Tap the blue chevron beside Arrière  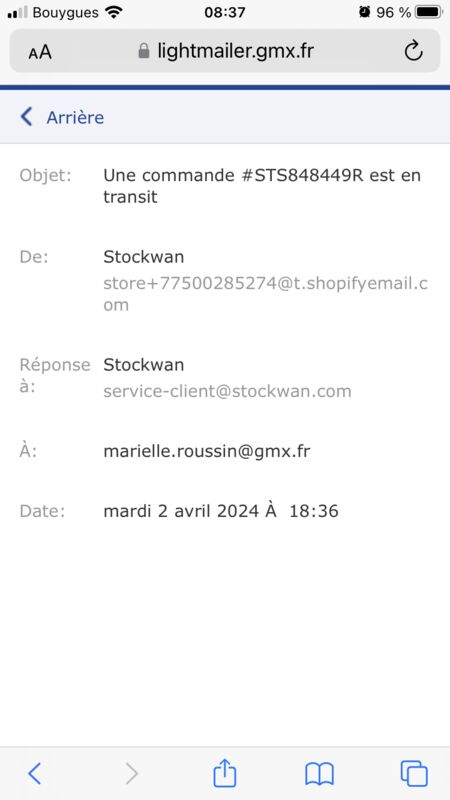[x=26, y=117]
